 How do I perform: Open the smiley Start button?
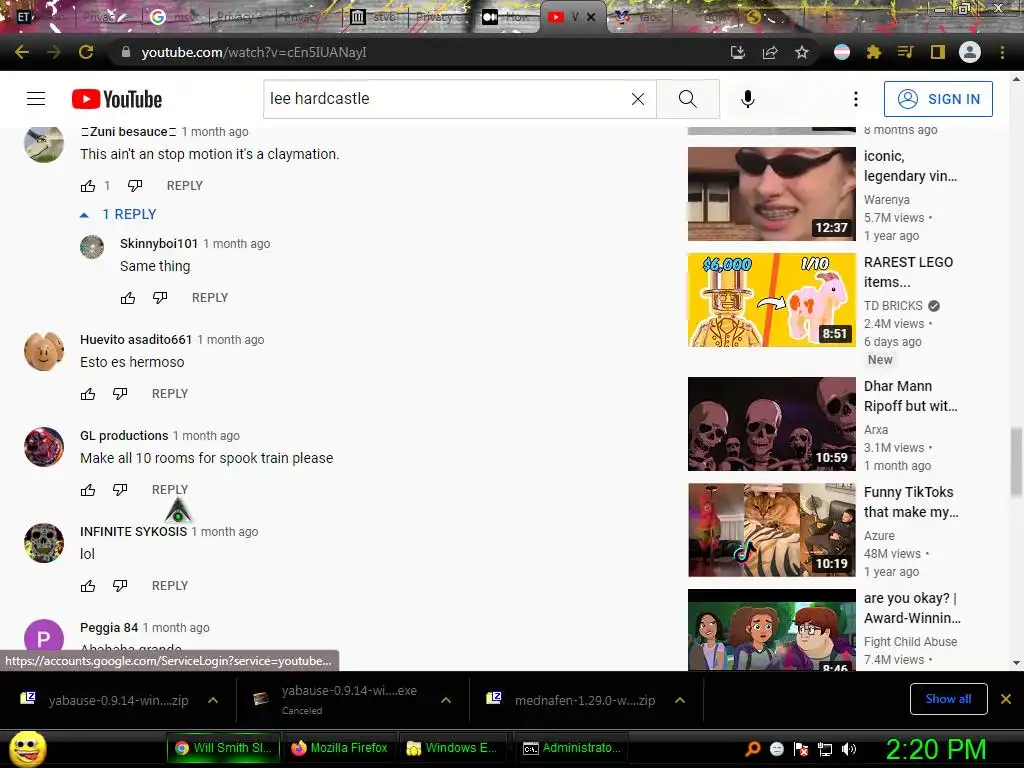27,748
